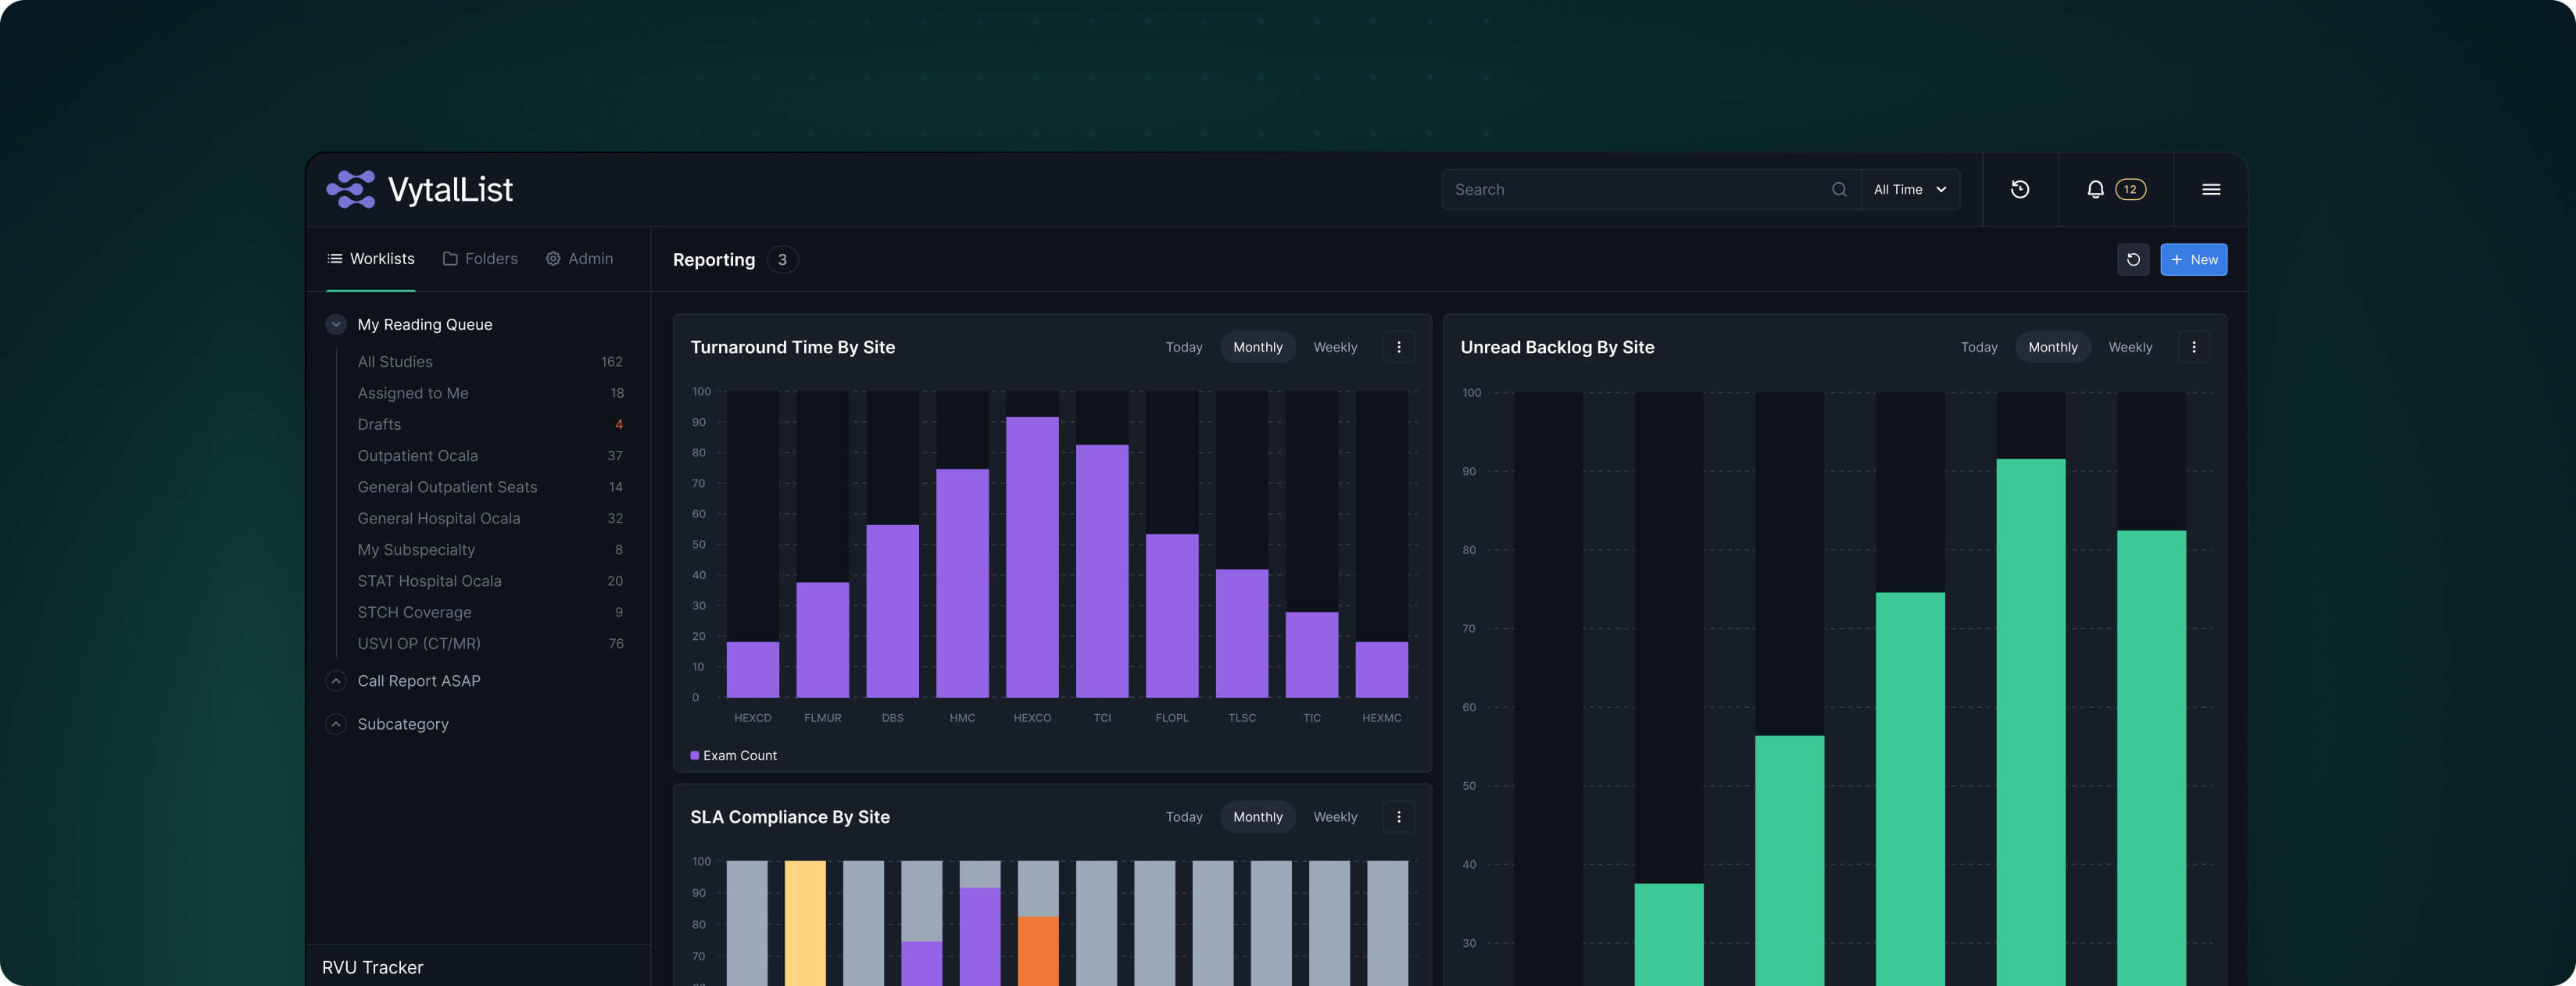Click the search magnifier icon
2576x986 pixels.
click(x=1838, y=189)
